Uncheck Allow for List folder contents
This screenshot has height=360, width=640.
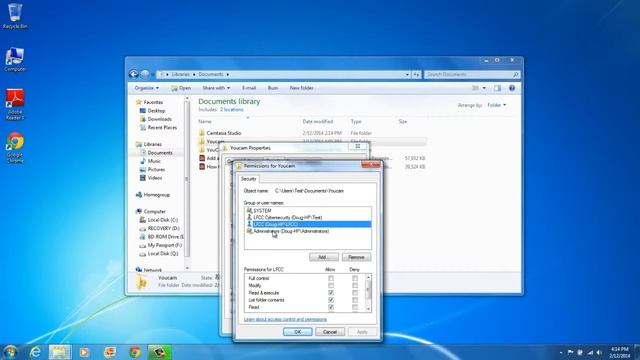pyautogui.click(x=331, y=300)
